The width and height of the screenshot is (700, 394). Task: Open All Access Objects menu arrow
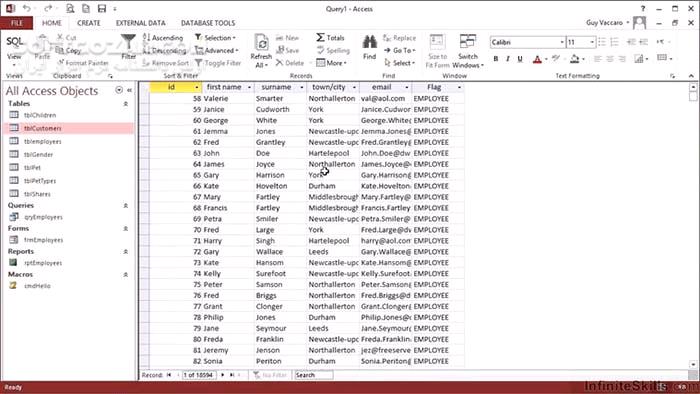[119, 90]
